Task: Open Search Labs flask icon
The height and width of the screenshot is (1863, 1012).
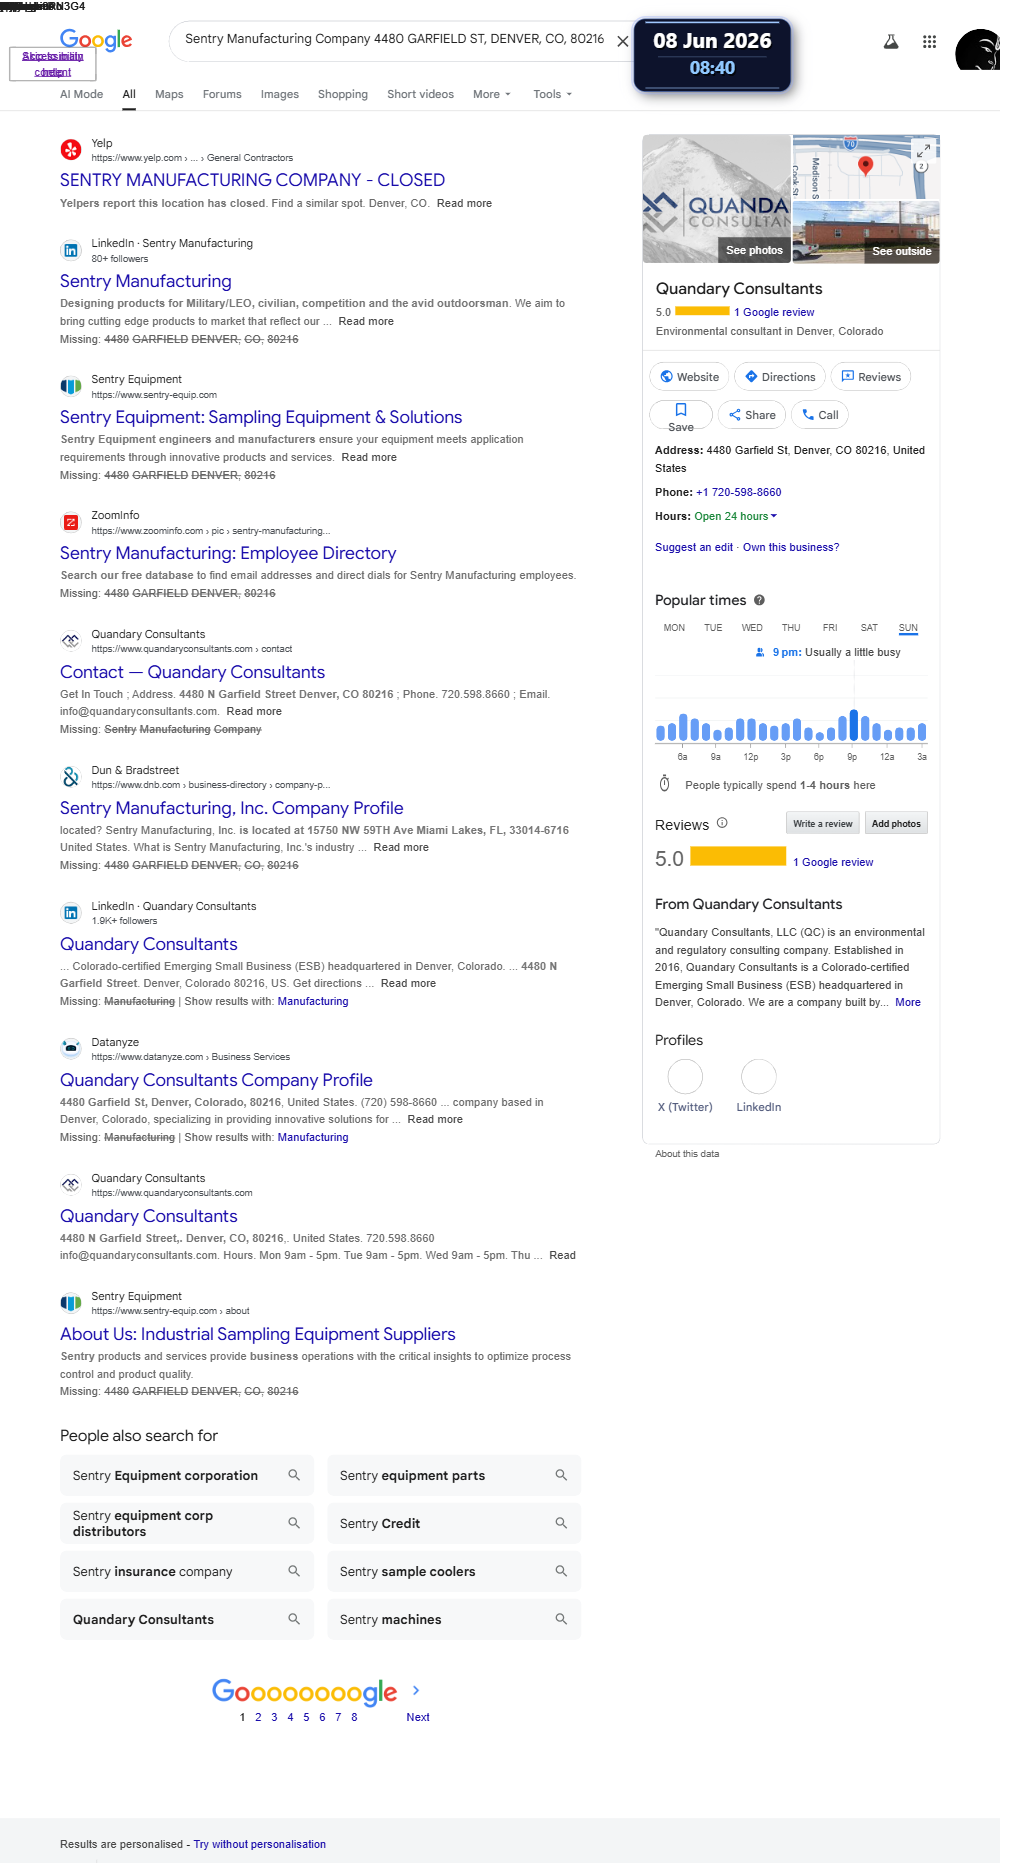Action: point(890,41)
